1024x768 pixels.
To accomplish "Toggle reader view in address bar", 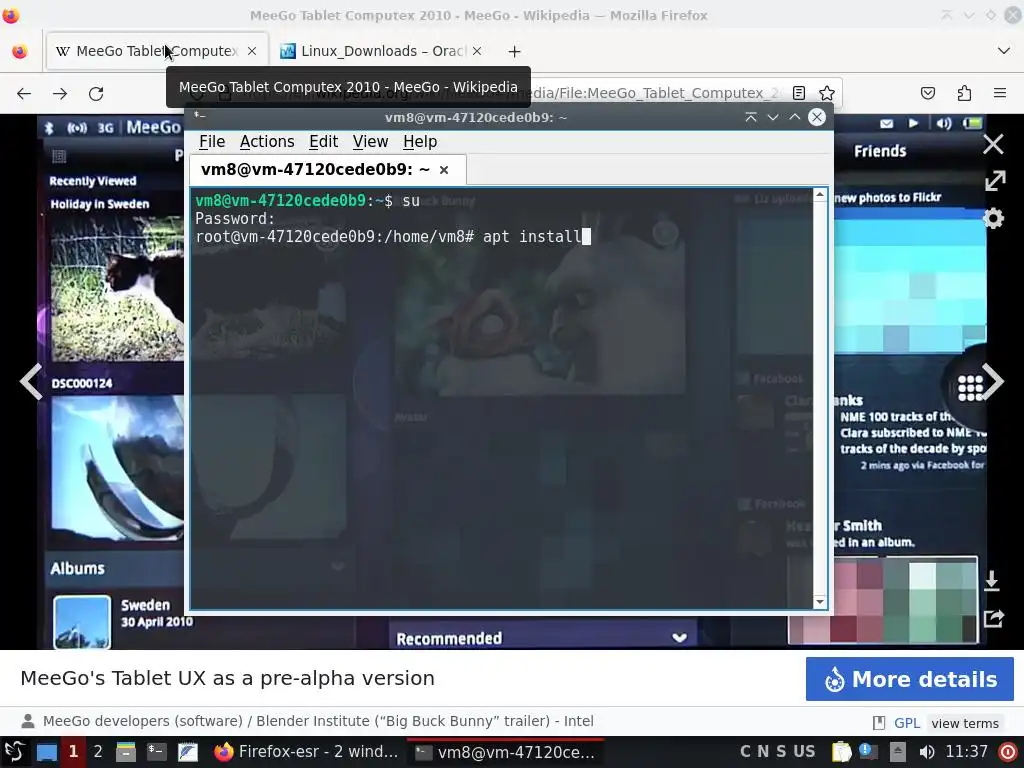I will (x=799, y=93).
